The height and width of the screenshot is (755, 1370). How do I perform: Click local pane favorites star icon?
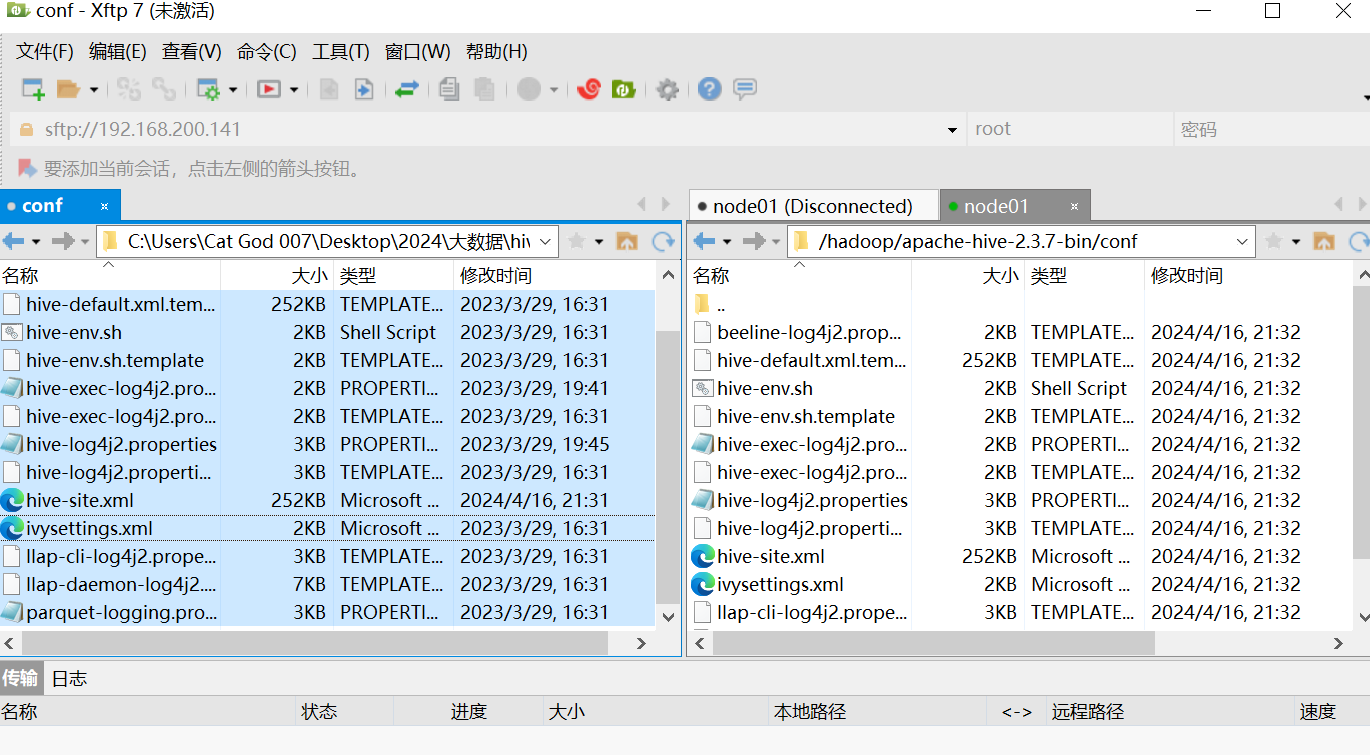(x=577, y=241)
